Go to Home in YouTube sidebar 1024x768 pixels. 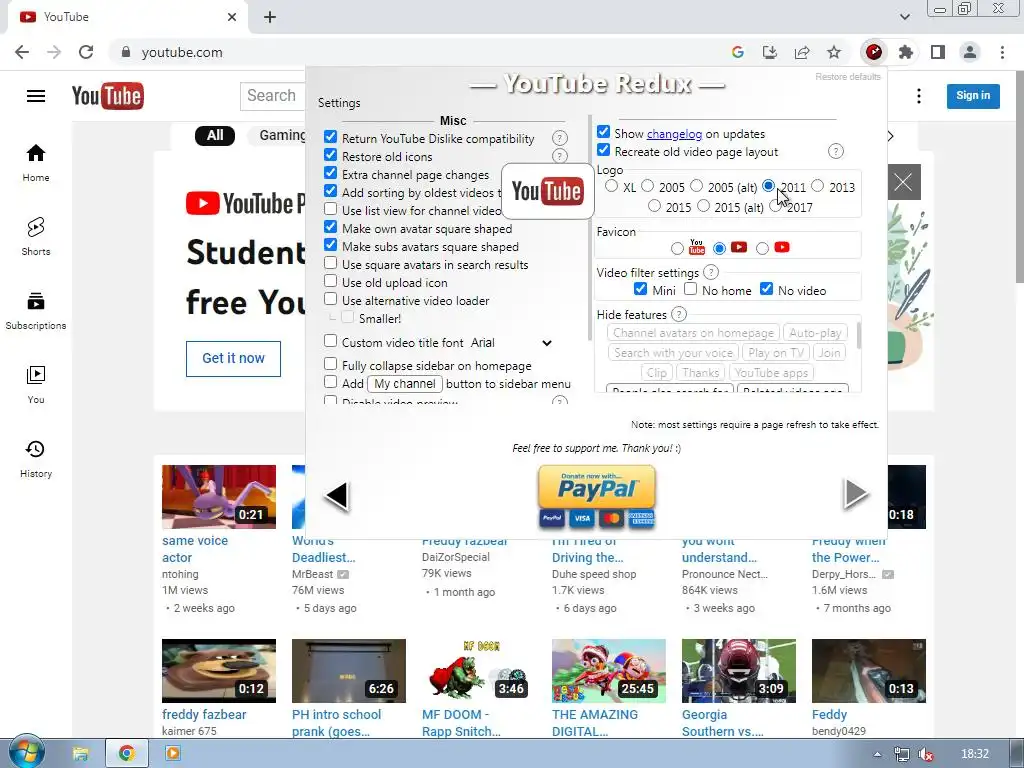click(x=36, y=163)
